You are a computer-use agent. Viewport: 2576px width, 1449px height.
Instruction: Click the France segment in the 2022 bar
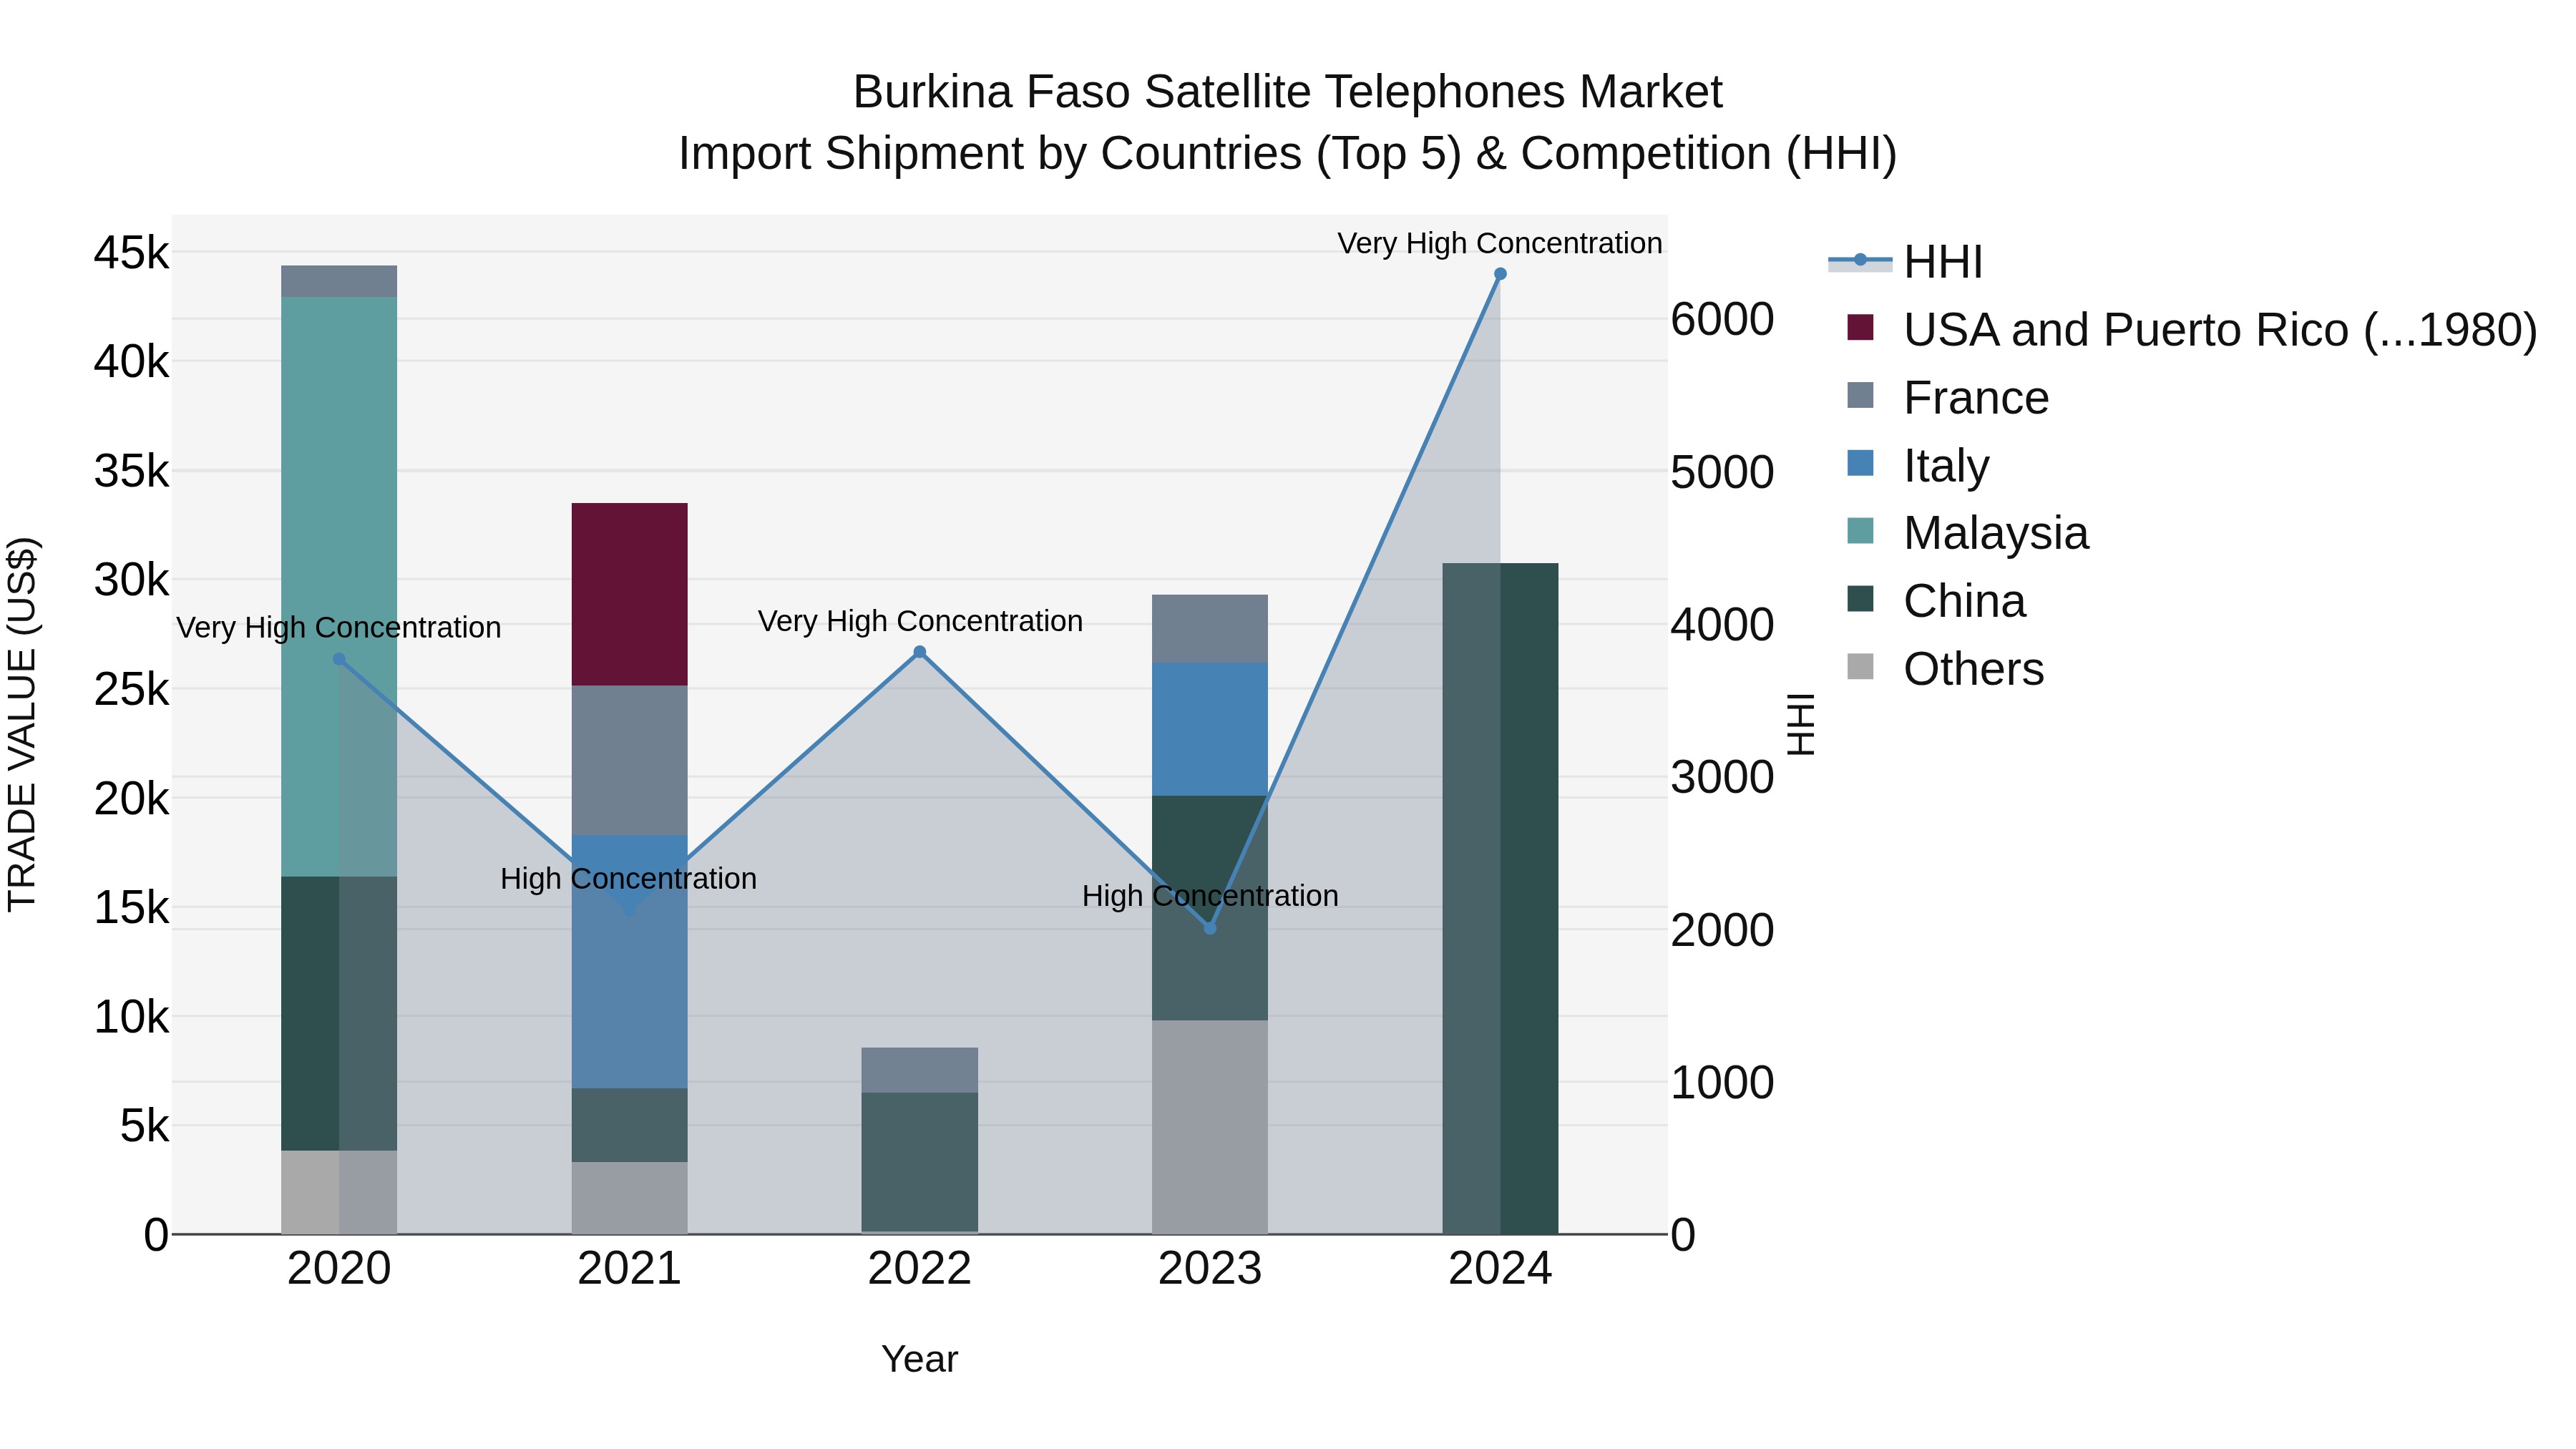coord(920,1071)
